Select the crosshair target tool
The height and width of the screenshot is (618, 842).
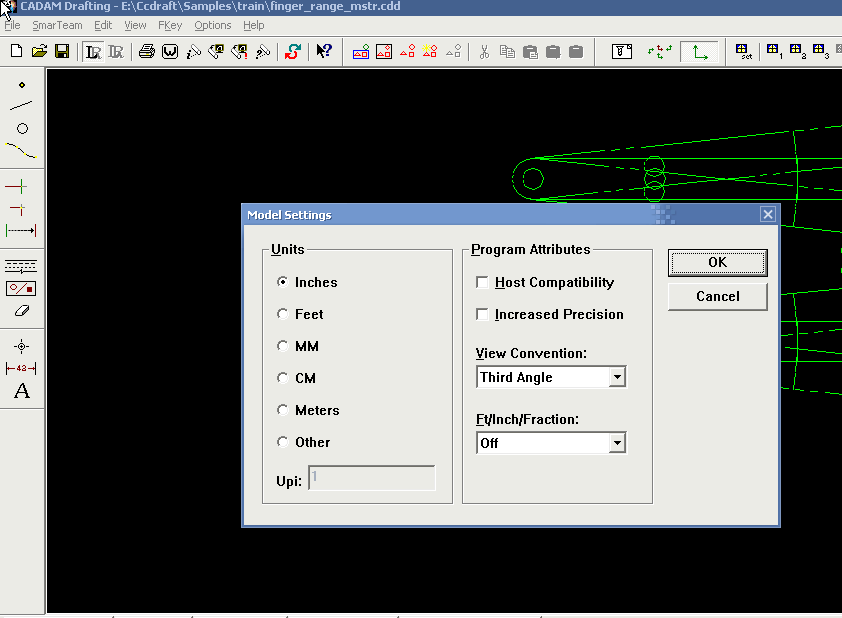21,346
